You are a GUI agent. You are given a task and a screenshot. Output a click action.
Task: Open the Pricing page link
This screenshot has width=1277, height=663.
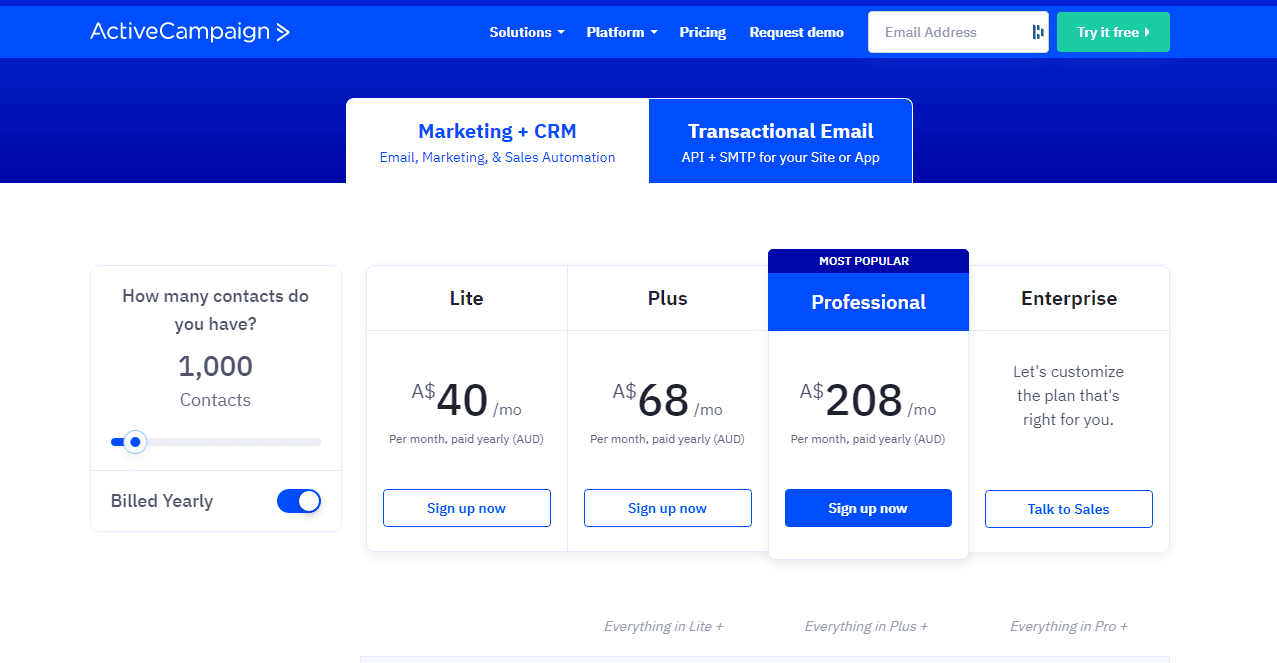[702, 32]
